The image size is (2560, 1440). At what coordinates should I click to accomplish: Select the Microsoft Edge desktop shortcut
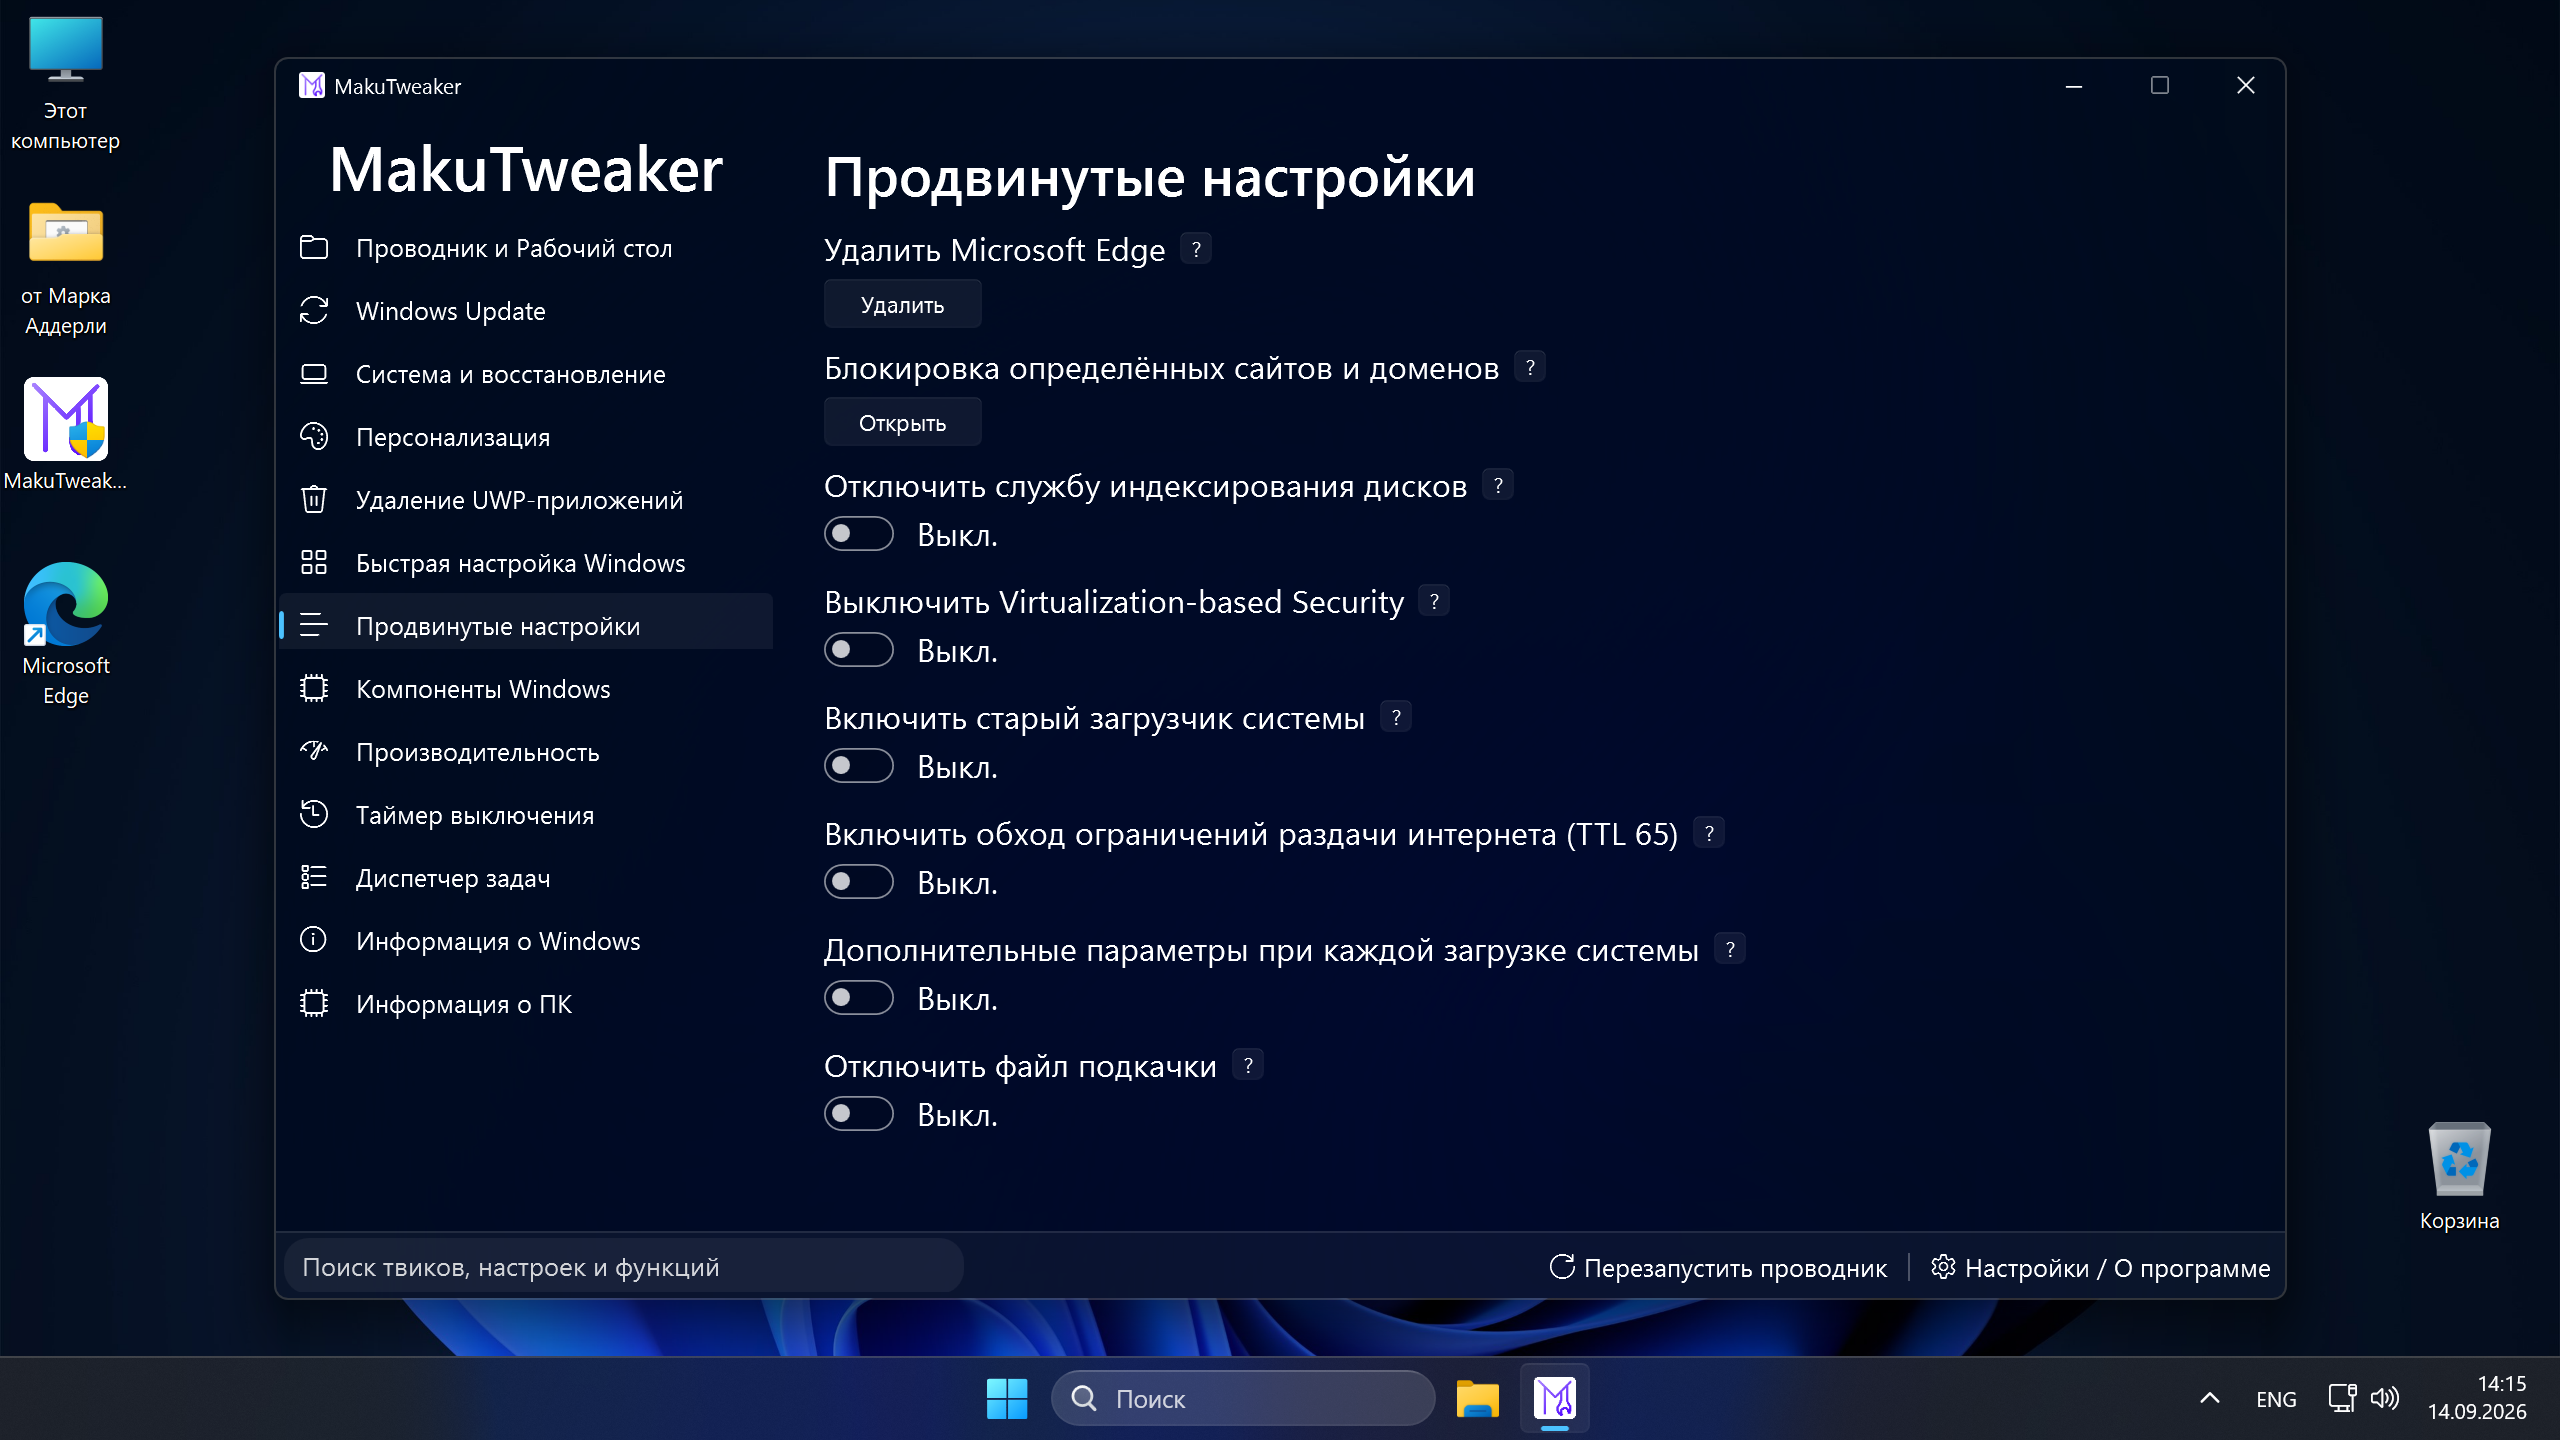(66, 634)
